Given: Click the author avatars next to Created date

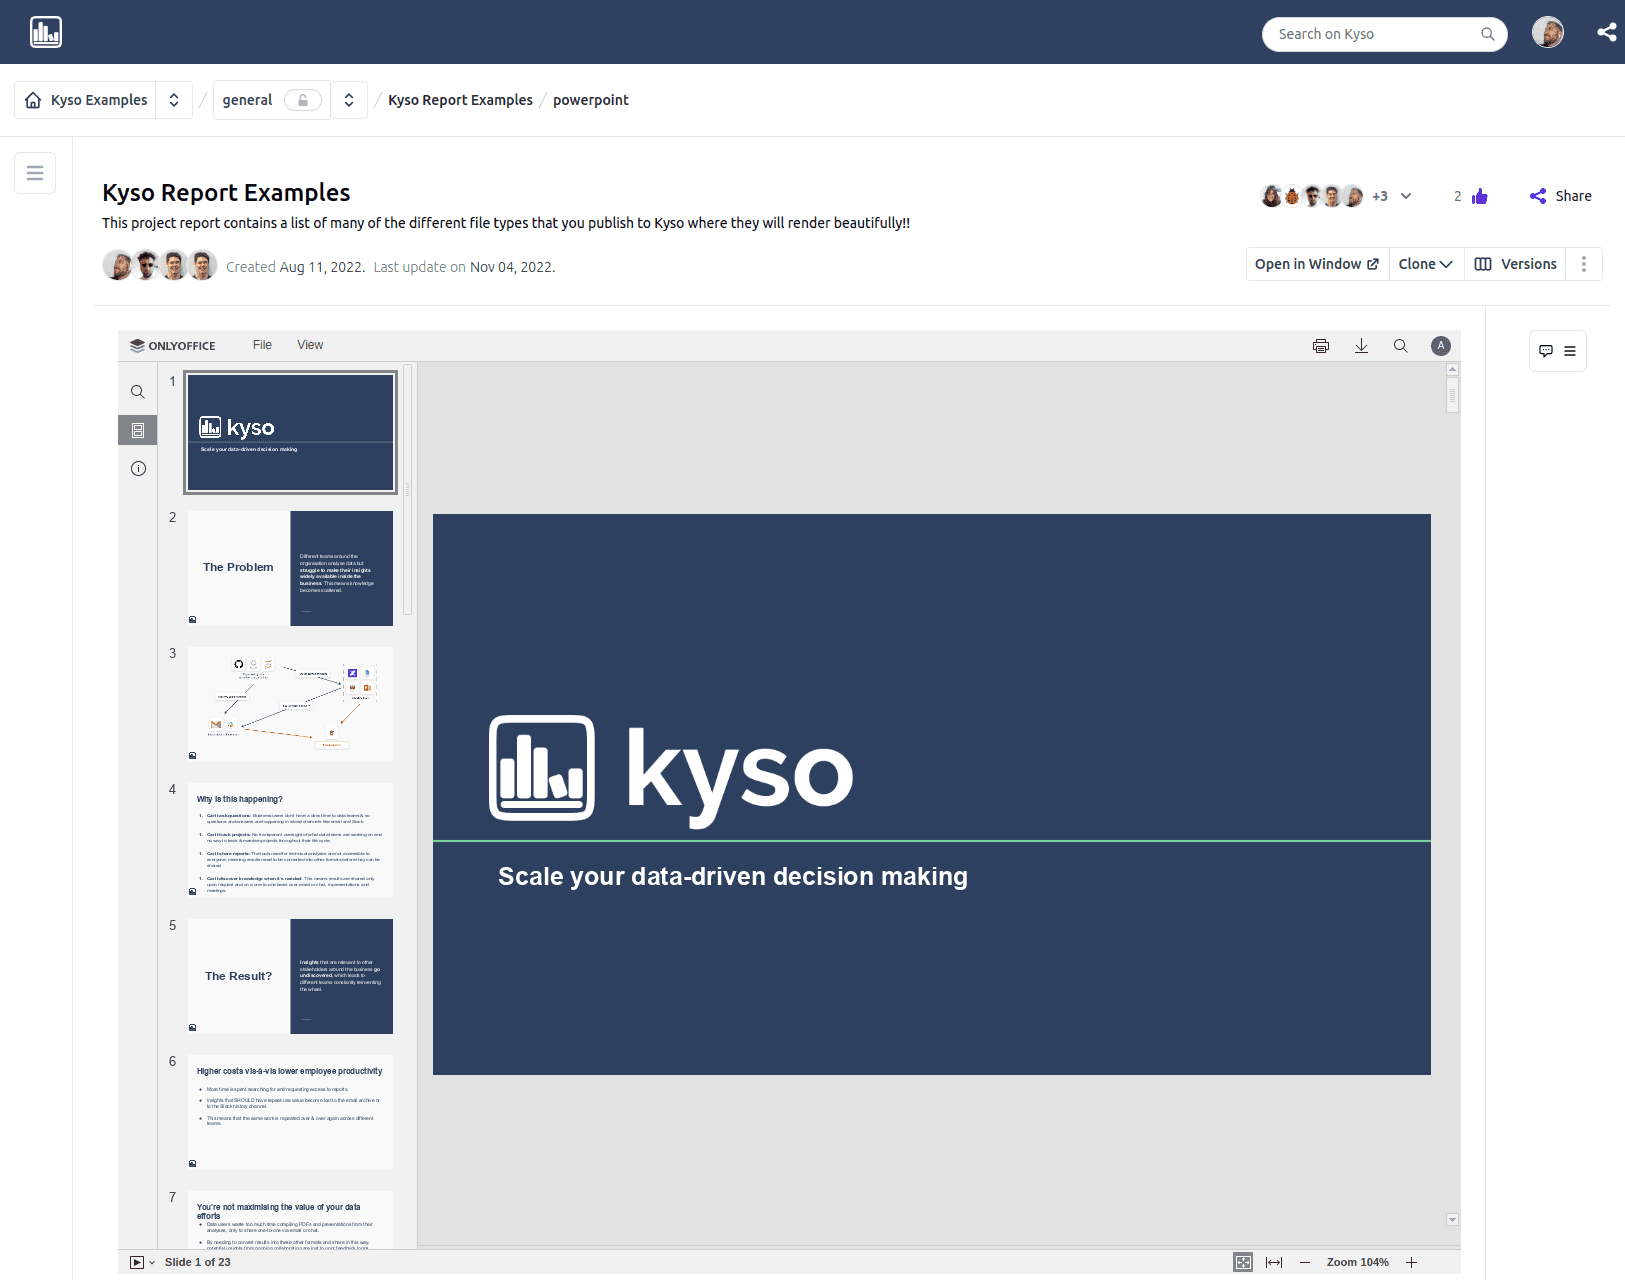Looking at the screenshot, I should pyautogui.click(x=160, y=265).
